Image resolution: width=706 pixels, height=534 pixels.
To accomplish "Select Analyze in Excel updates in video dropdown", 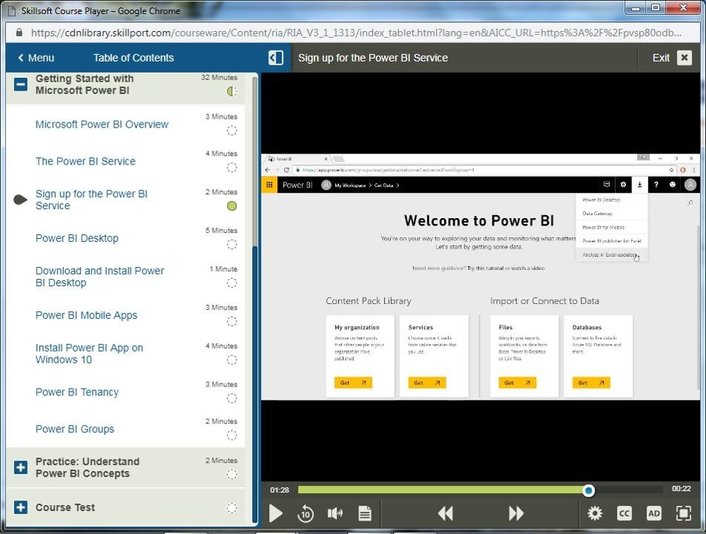I will point(611,255).
